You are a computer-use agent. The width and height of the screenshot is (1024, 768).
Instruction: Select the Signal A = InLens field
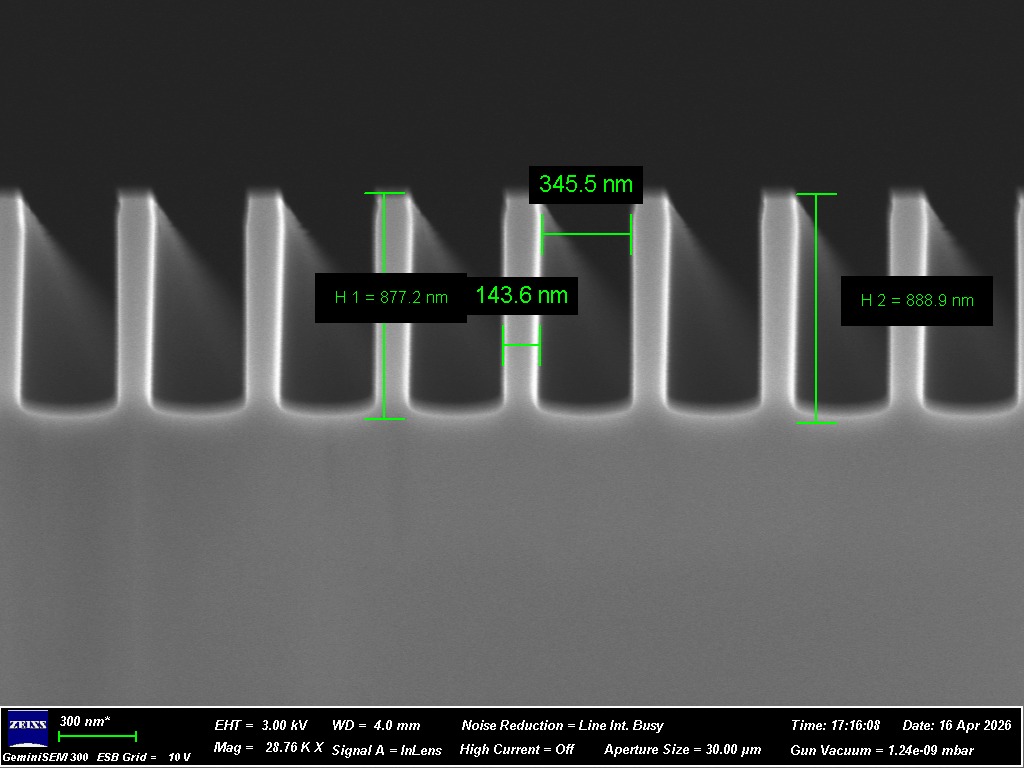tap(386, 749)
